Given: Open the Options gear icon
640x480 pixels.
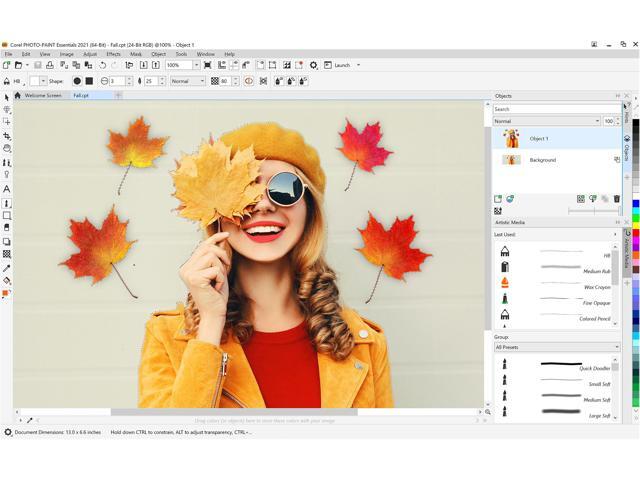Looking at the screenshot, I should point(313,65).
